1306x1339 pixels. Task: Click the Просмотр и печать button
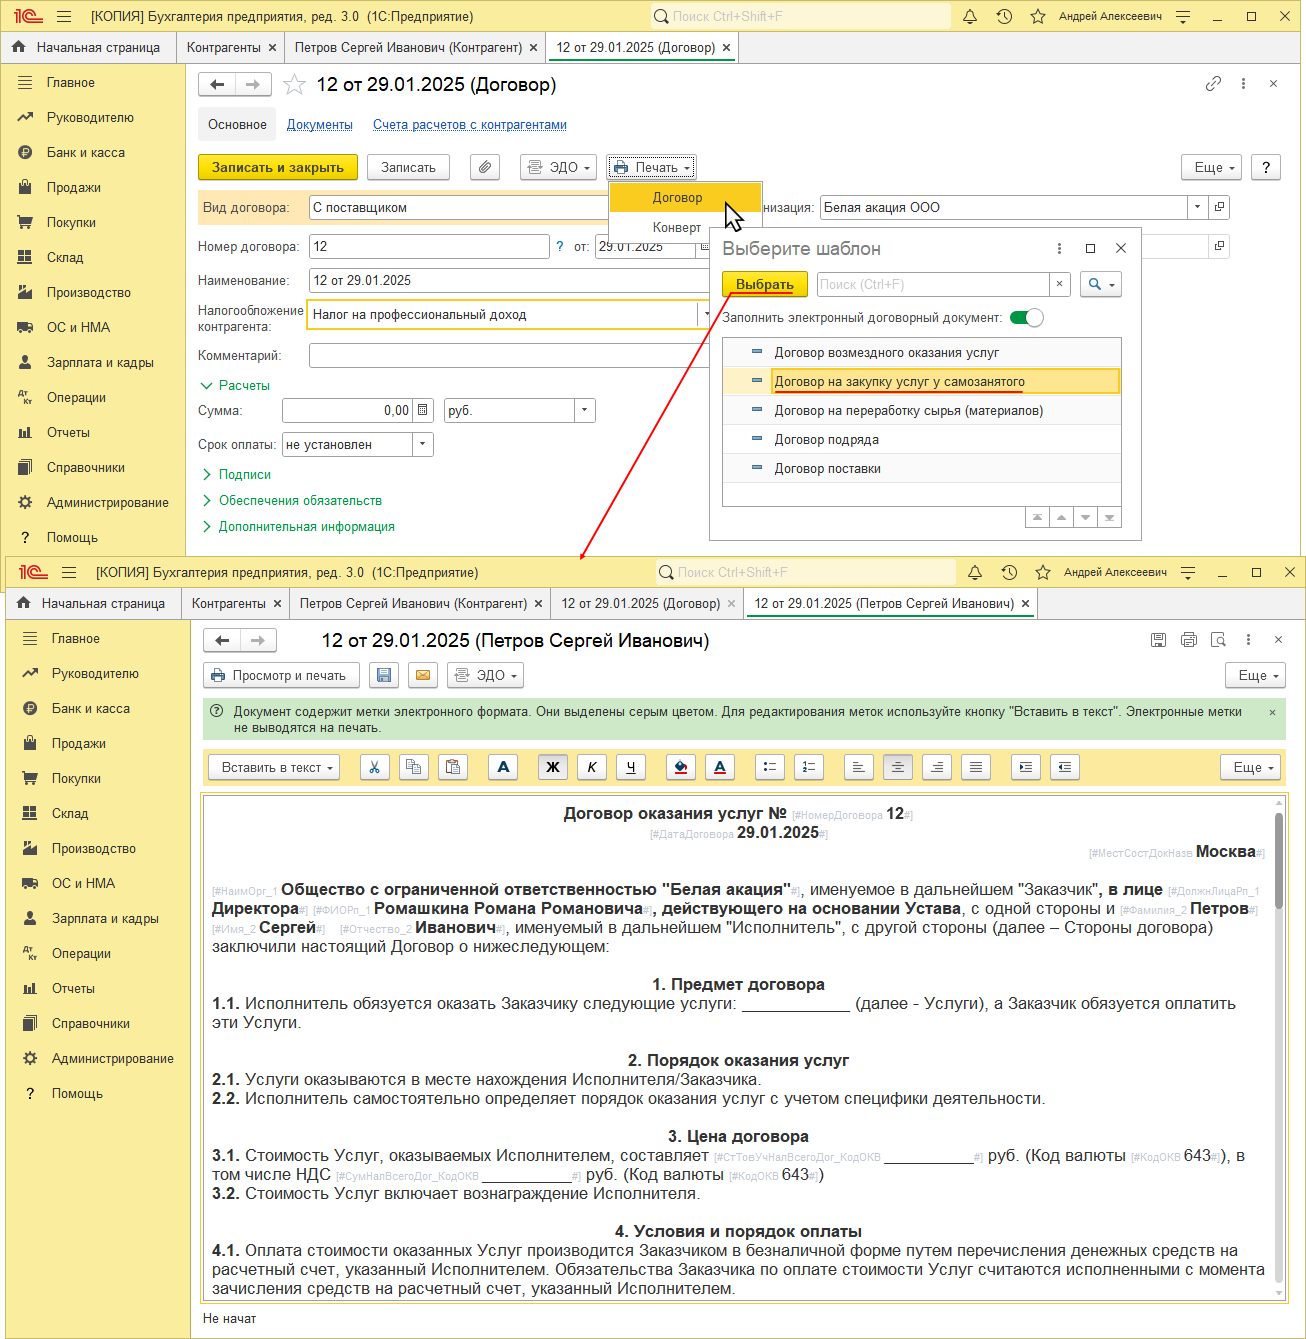281,675
